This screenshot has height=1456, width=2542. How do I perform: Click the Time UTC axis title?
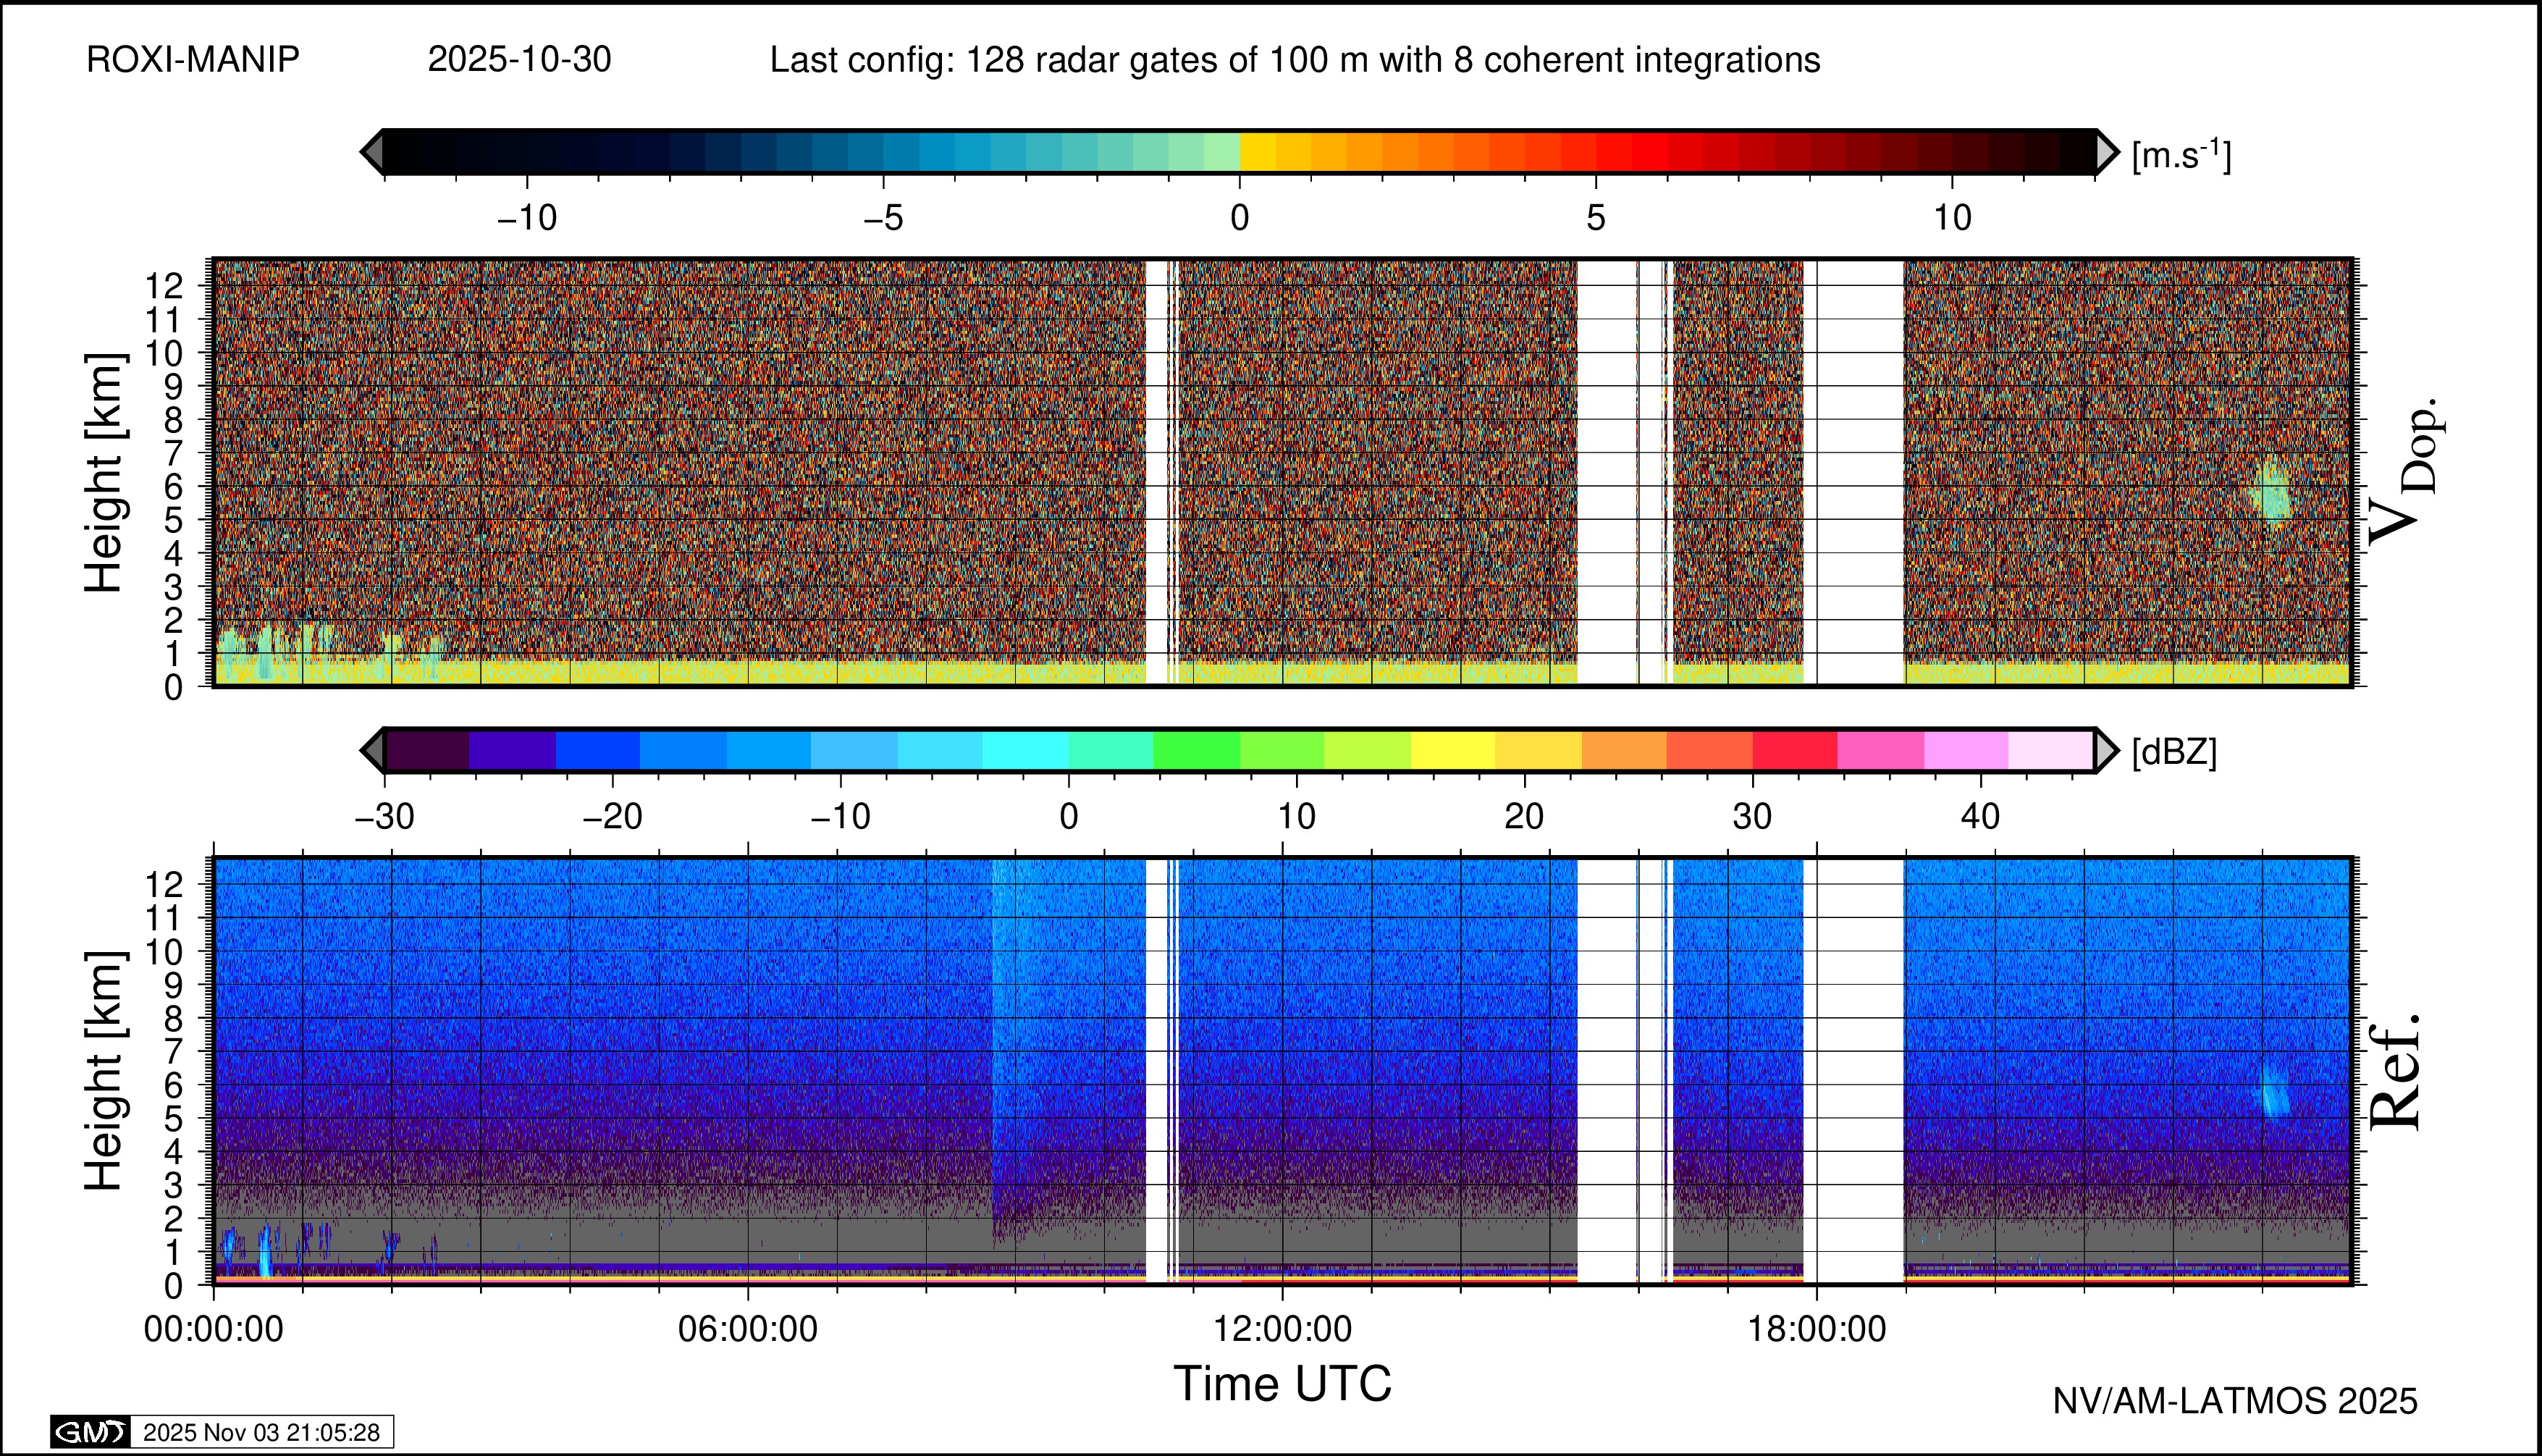(1282, 1384)
